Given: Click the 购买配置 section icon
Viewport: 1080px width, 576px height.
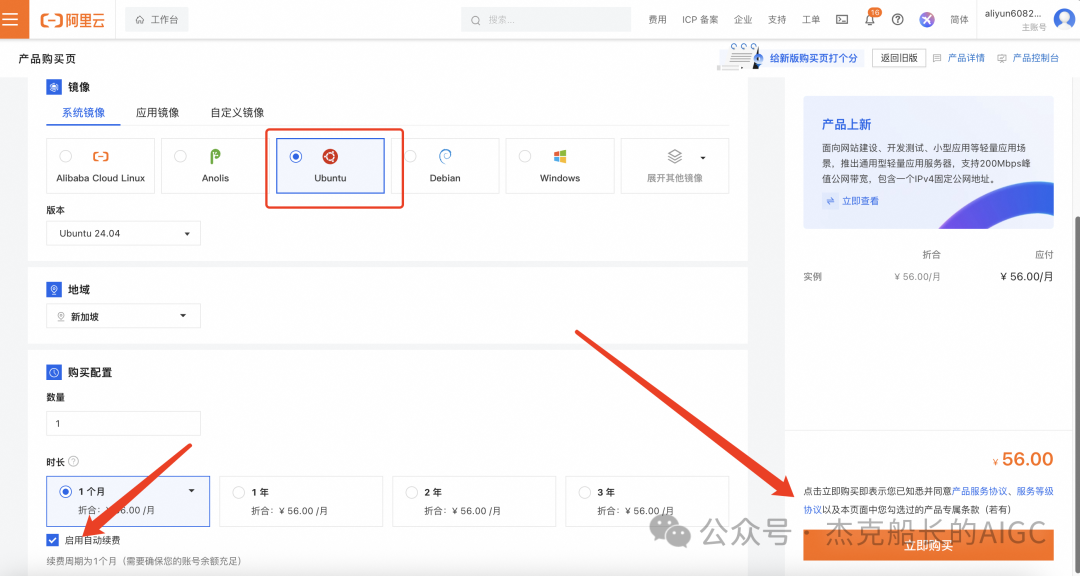Looking at the screenshot, I should (x=54, y=372).
